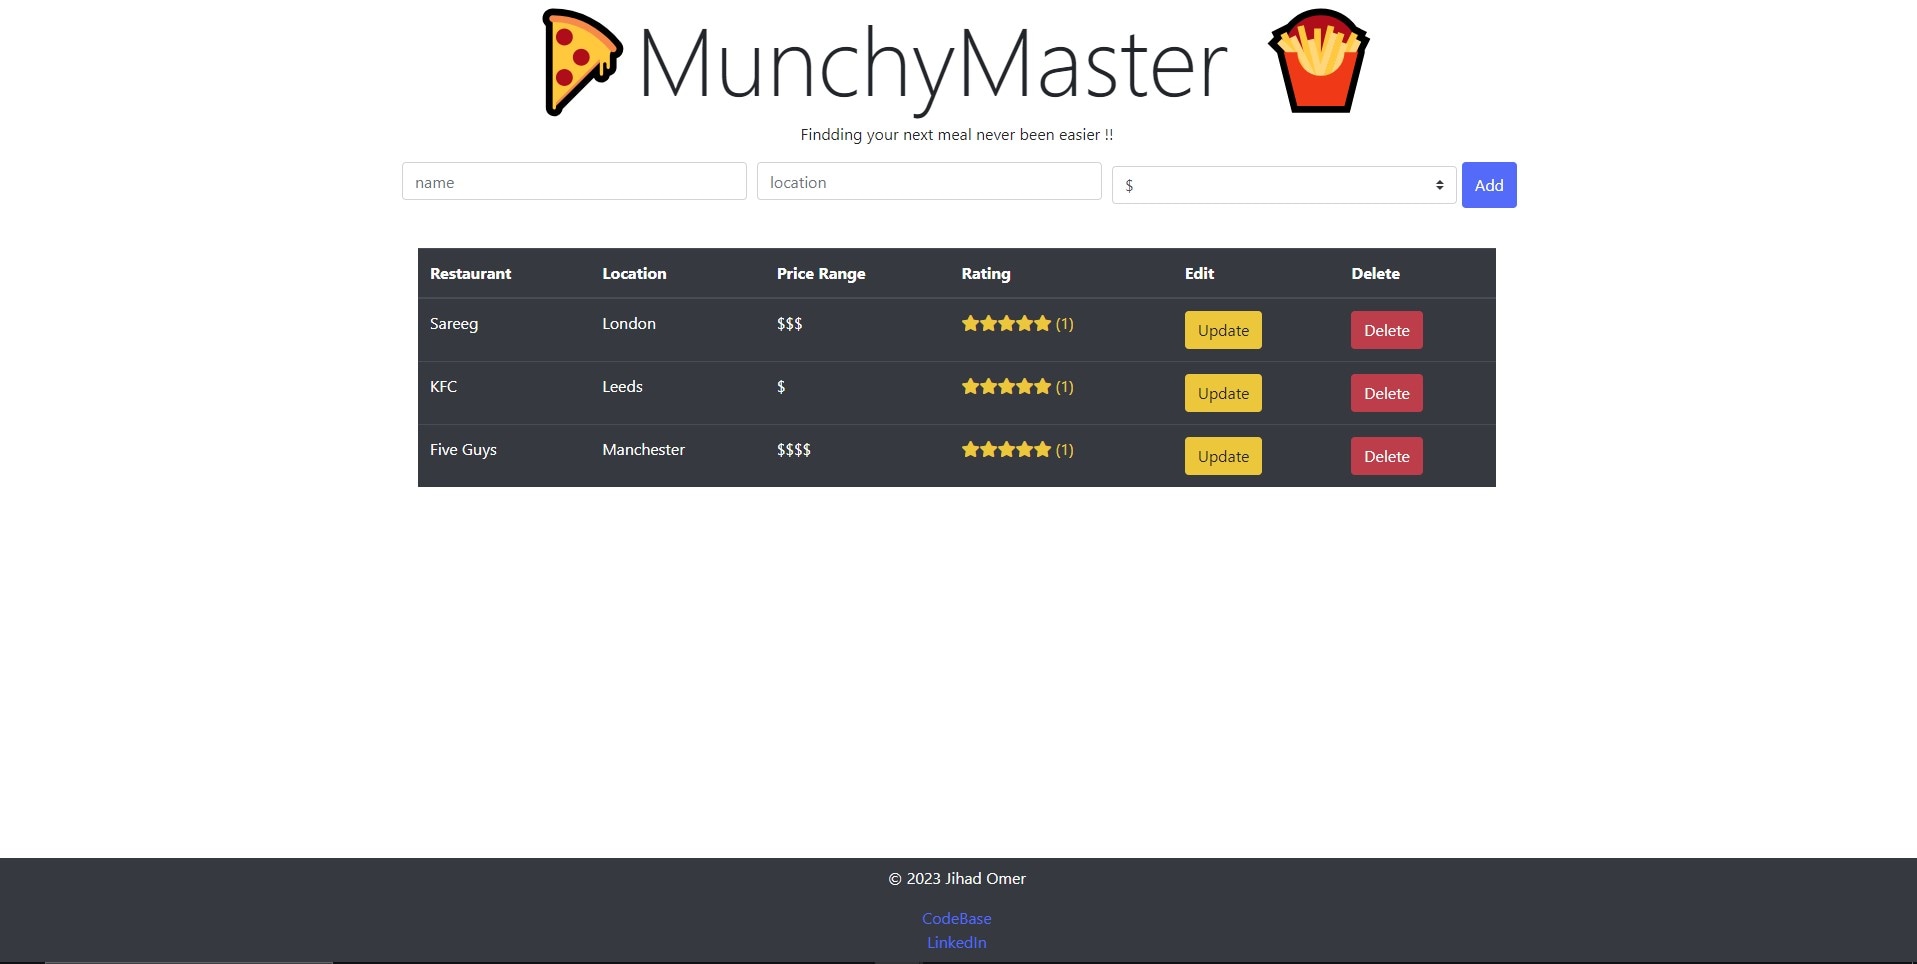Visit the LinkedIn footer link
This screenshot has height=964, width=1917.
(956, 942)
